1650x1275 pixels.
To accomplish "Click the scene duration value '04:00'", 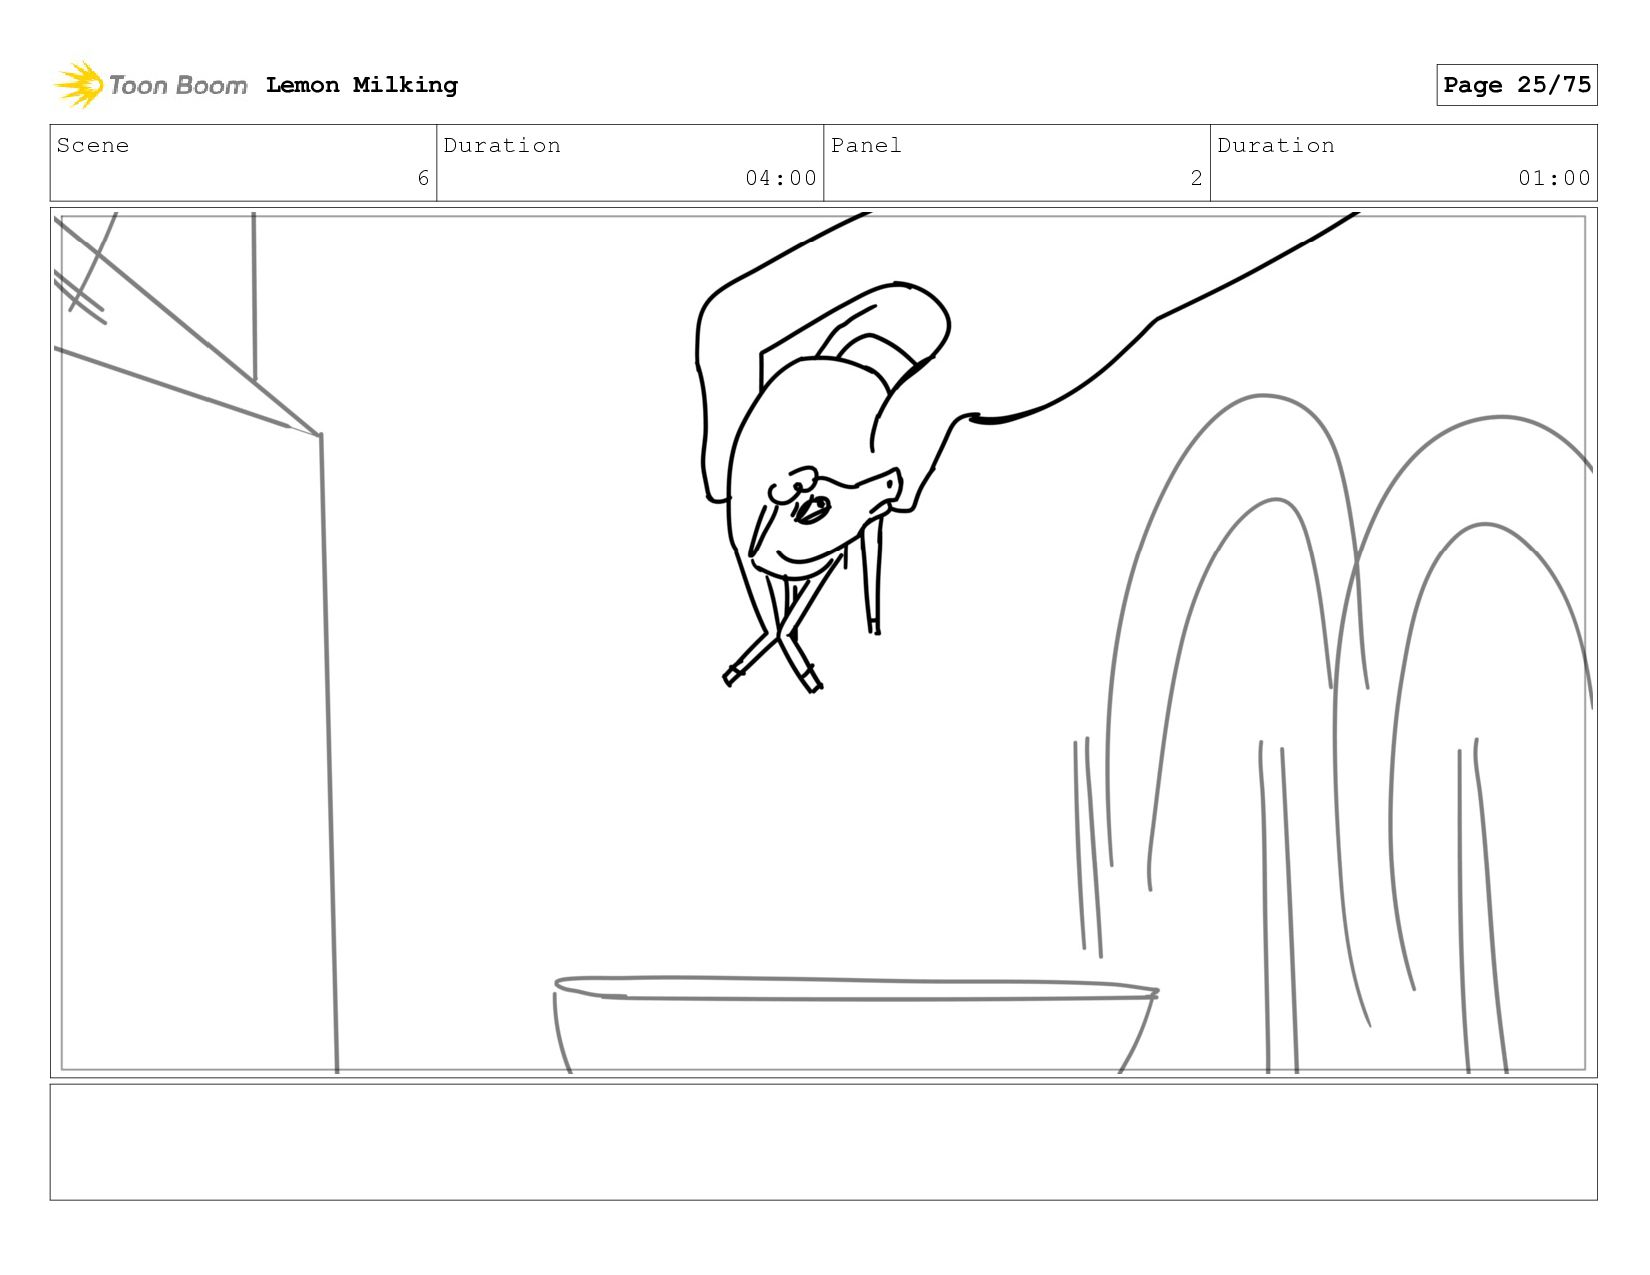I will pos(781,178).
